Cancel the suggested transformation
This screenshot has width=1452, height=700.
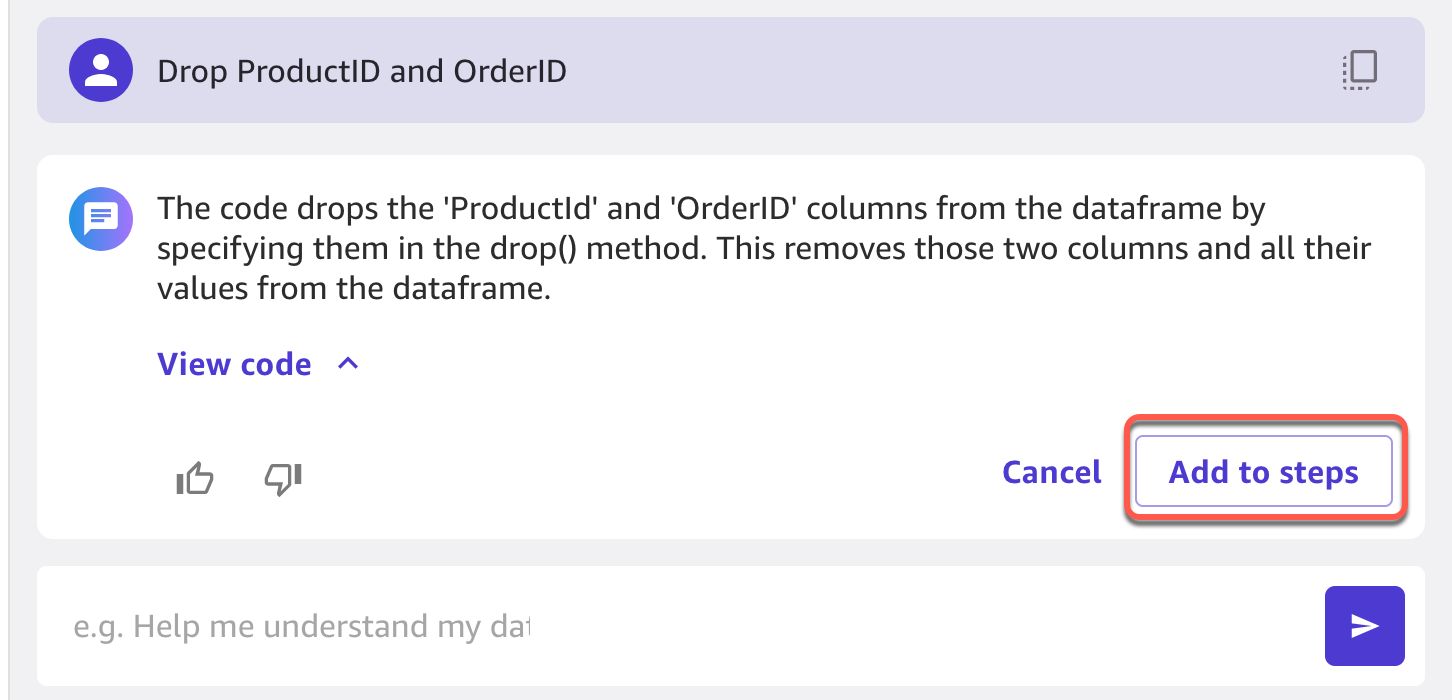1051,472
